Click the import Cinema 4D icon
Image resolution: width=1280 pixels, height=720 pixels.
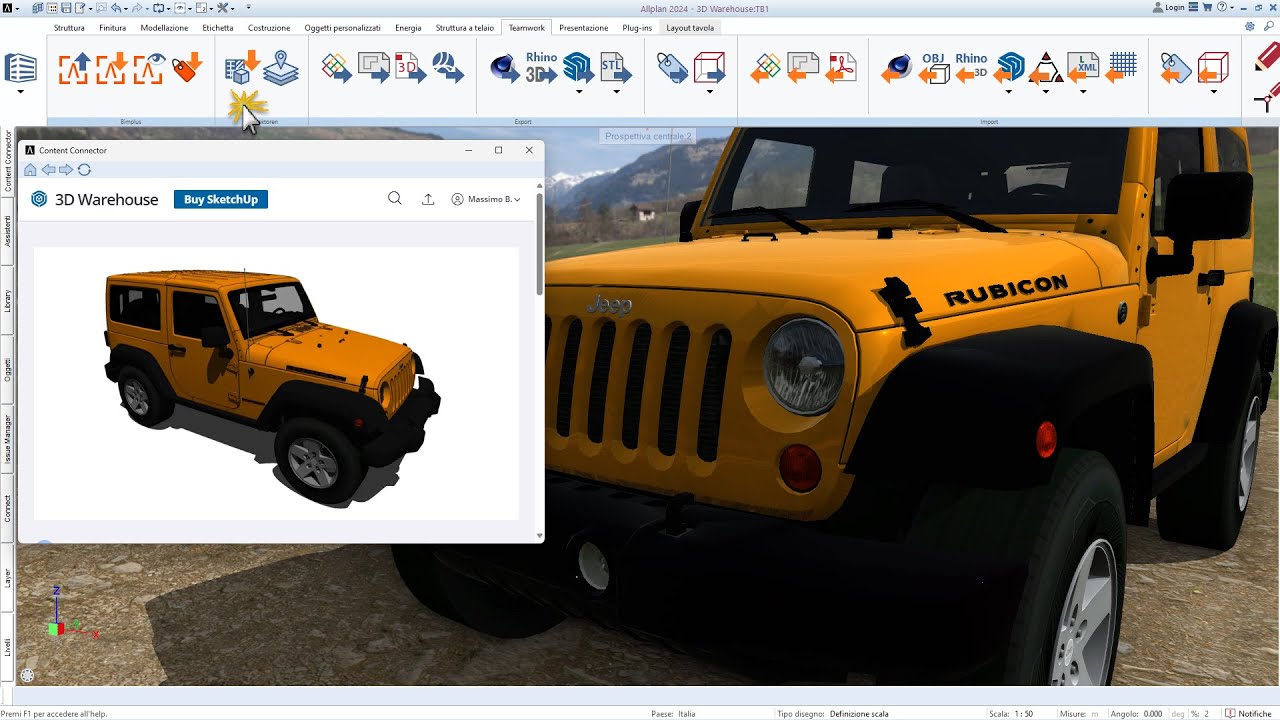click(897, 68)
